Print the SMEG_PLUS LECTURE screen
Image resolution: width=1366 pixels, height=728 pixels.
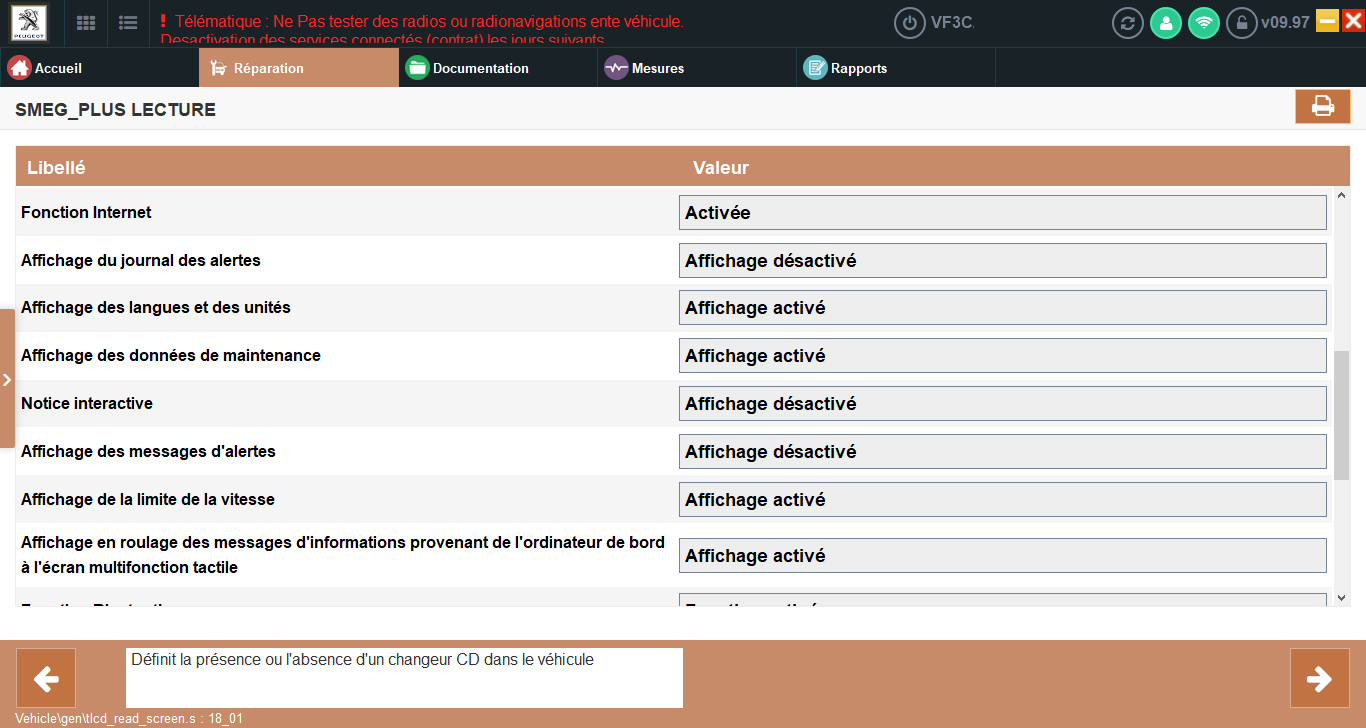1322,106
